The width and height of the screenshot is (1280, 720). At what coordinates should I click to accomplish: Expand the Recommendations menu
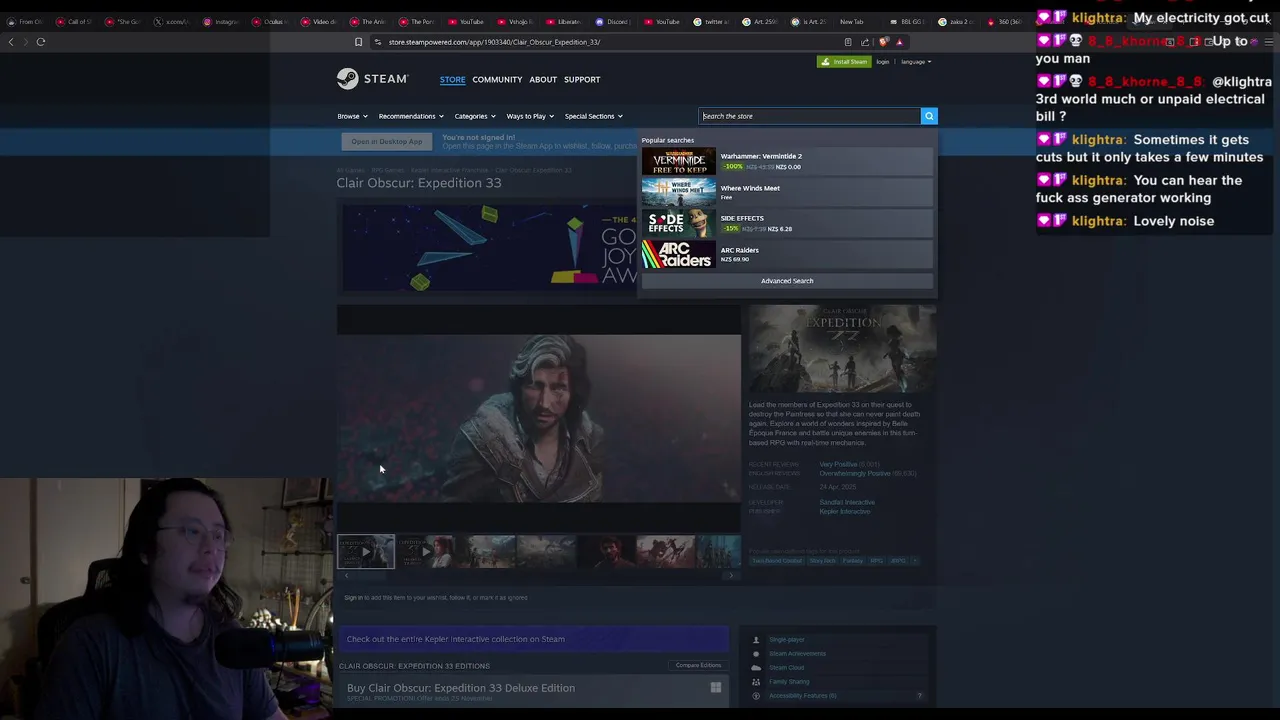(411, 116)
